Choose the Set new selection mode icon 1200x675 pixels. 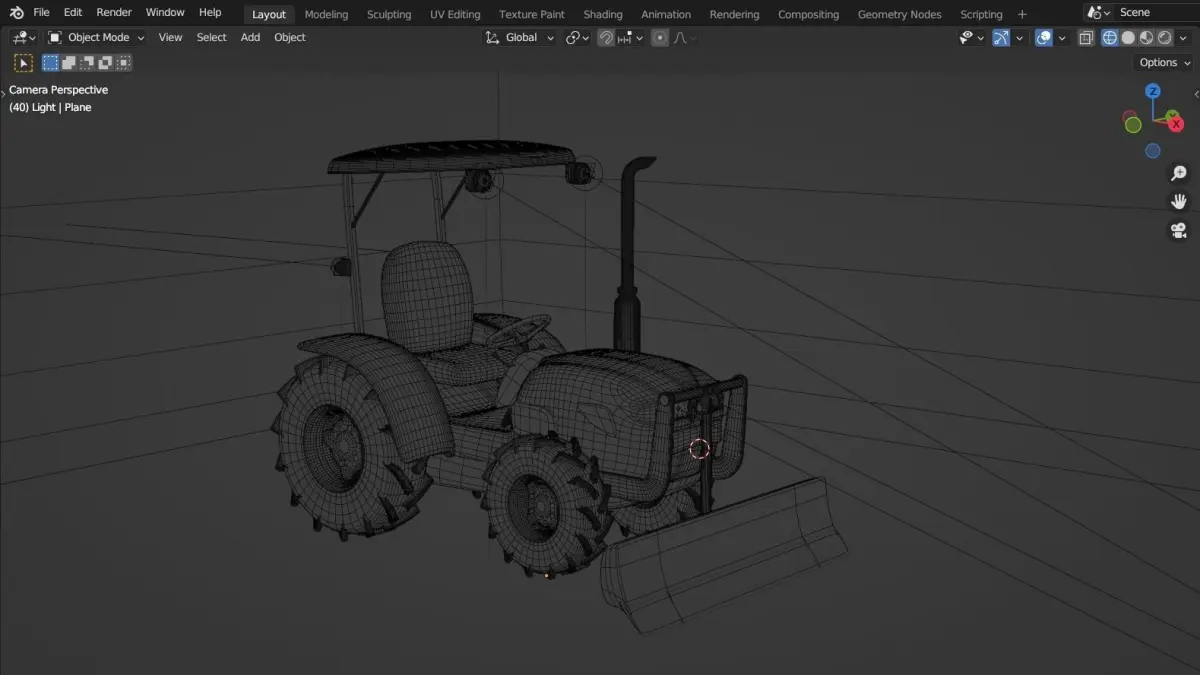tap(50, 62)
